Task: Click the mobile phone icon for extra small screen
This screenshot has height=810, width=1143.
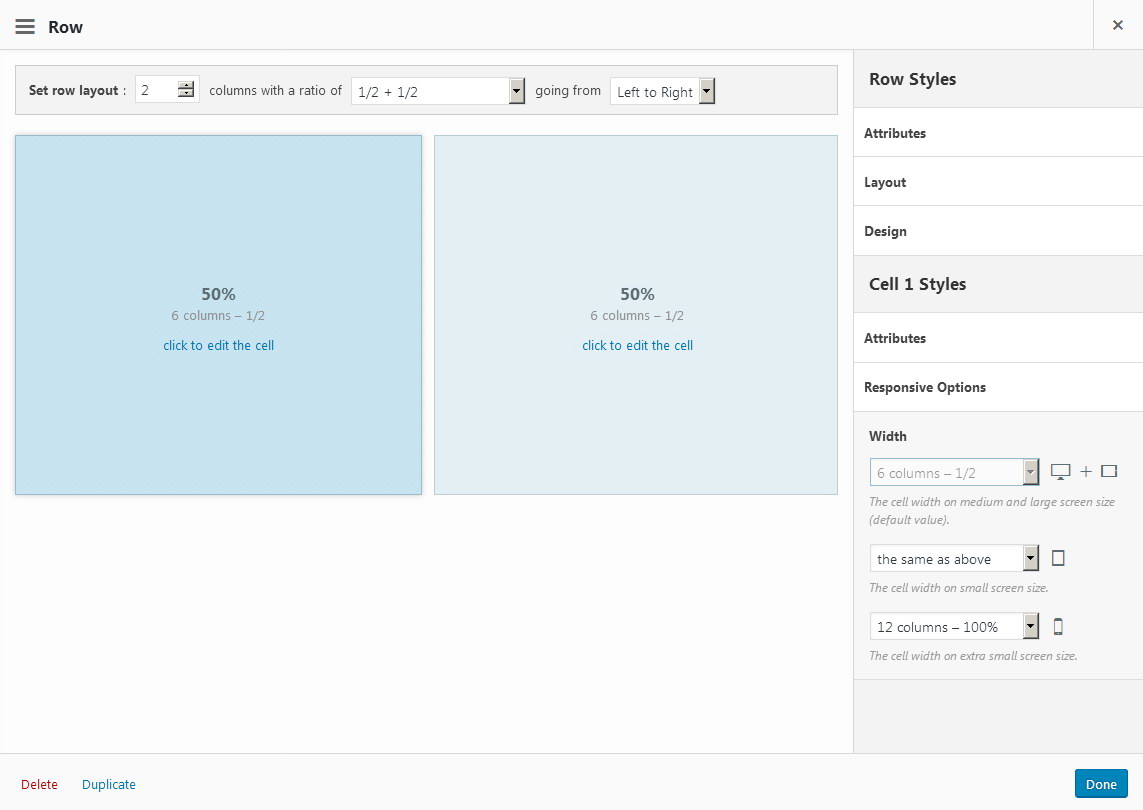Action: point(1058,626)
